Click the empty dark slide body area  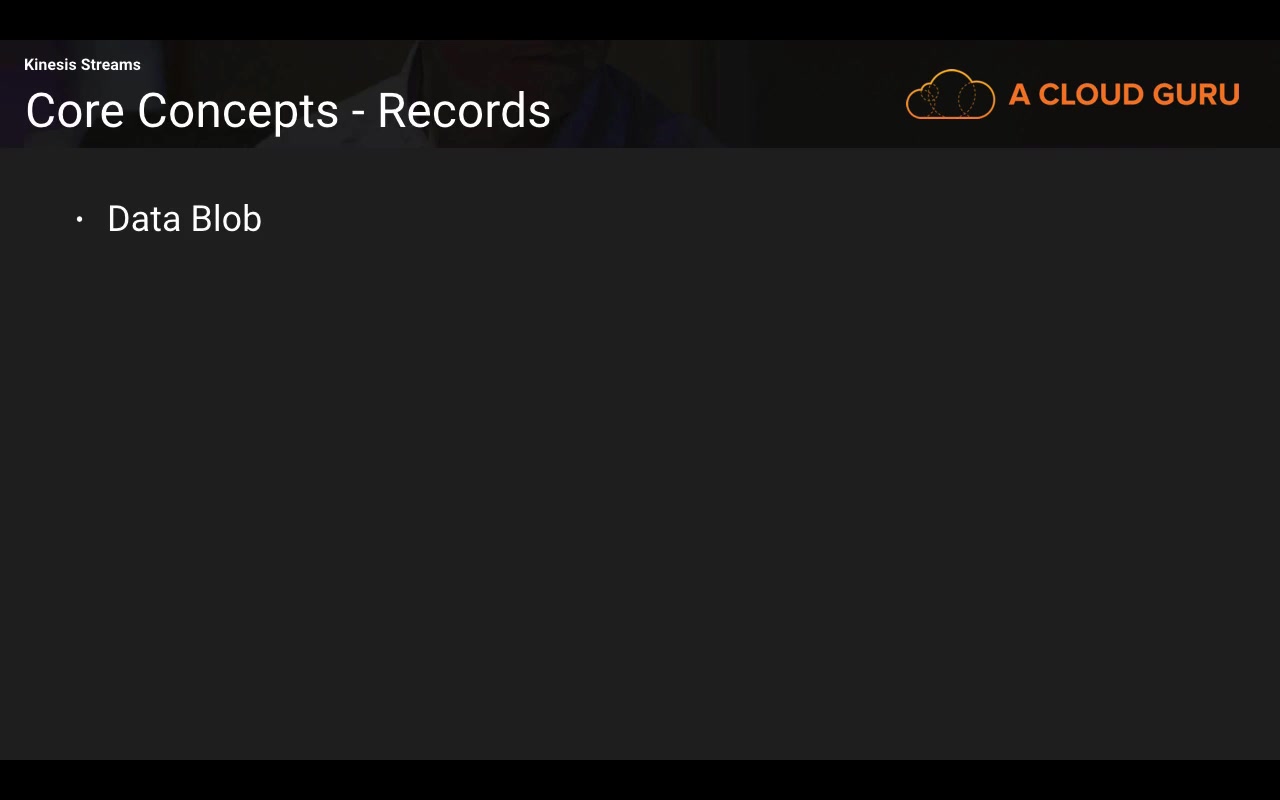tap(640, 480)
